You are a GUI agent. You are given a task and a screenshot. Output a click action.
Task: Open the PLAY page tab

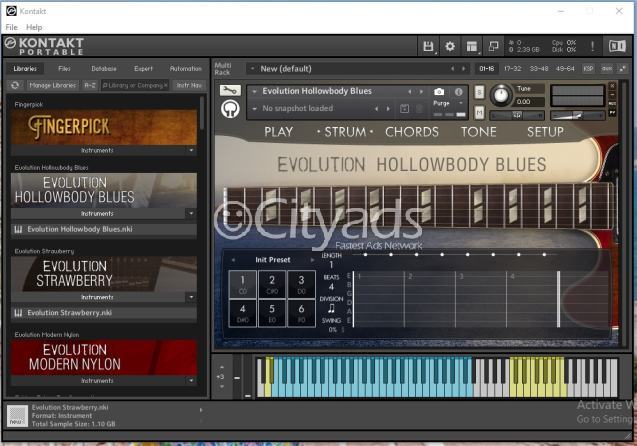(278, 132)
